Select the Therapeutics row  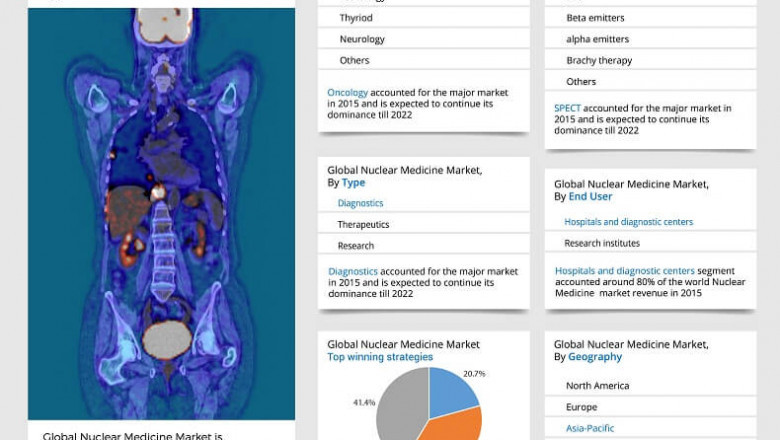pyautogui.click(x=423, y=224)
